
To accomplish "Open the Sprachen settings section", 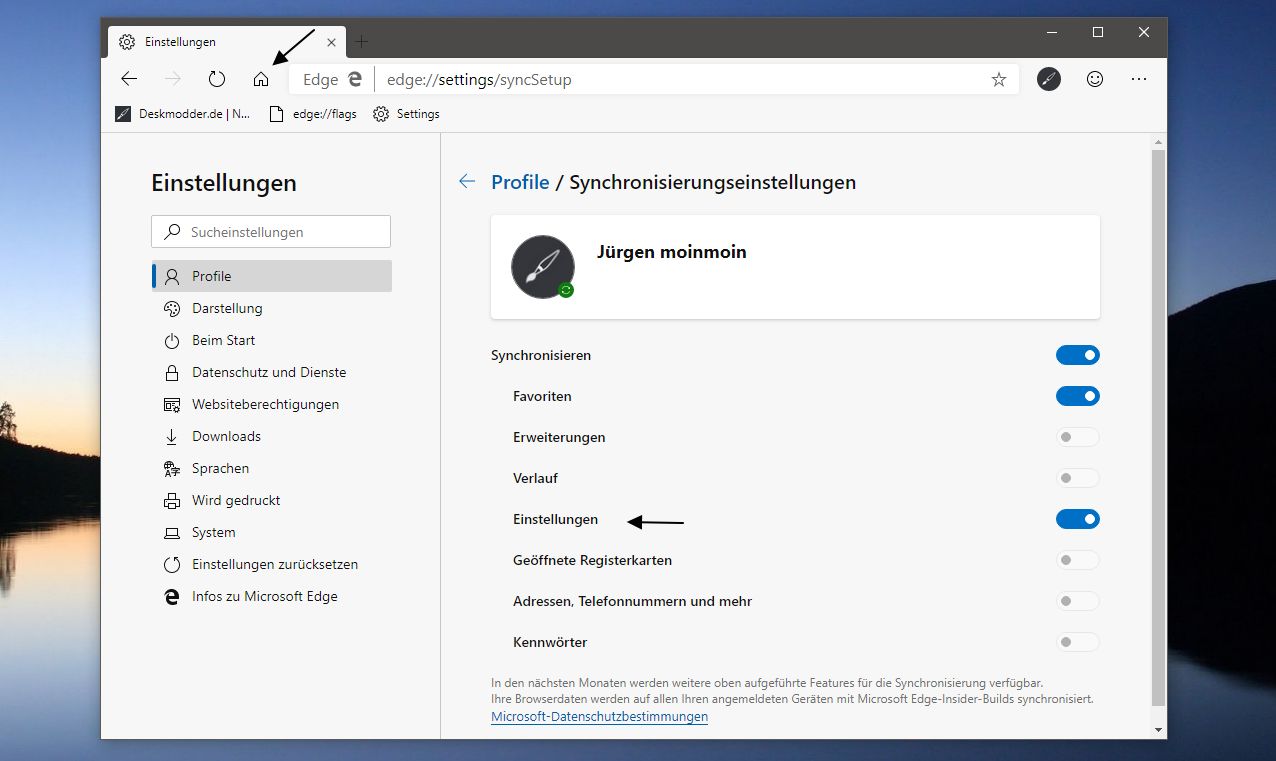I will point(271,468).
